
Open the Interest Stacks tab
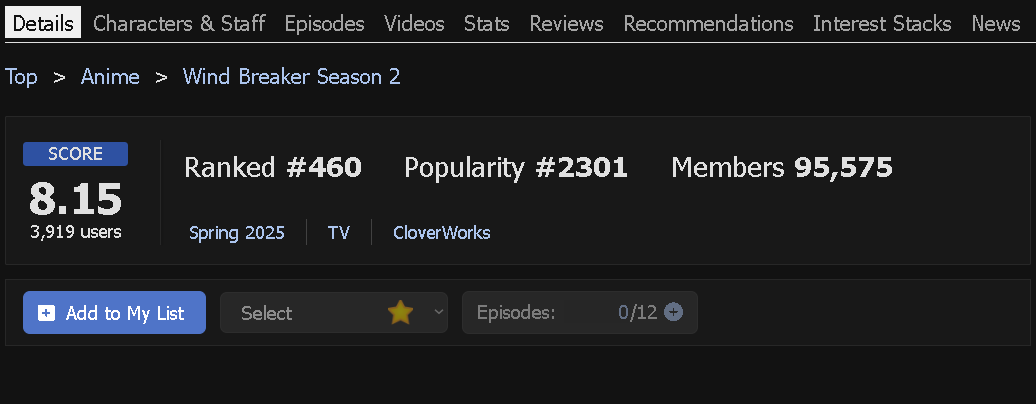pos(882,24)
